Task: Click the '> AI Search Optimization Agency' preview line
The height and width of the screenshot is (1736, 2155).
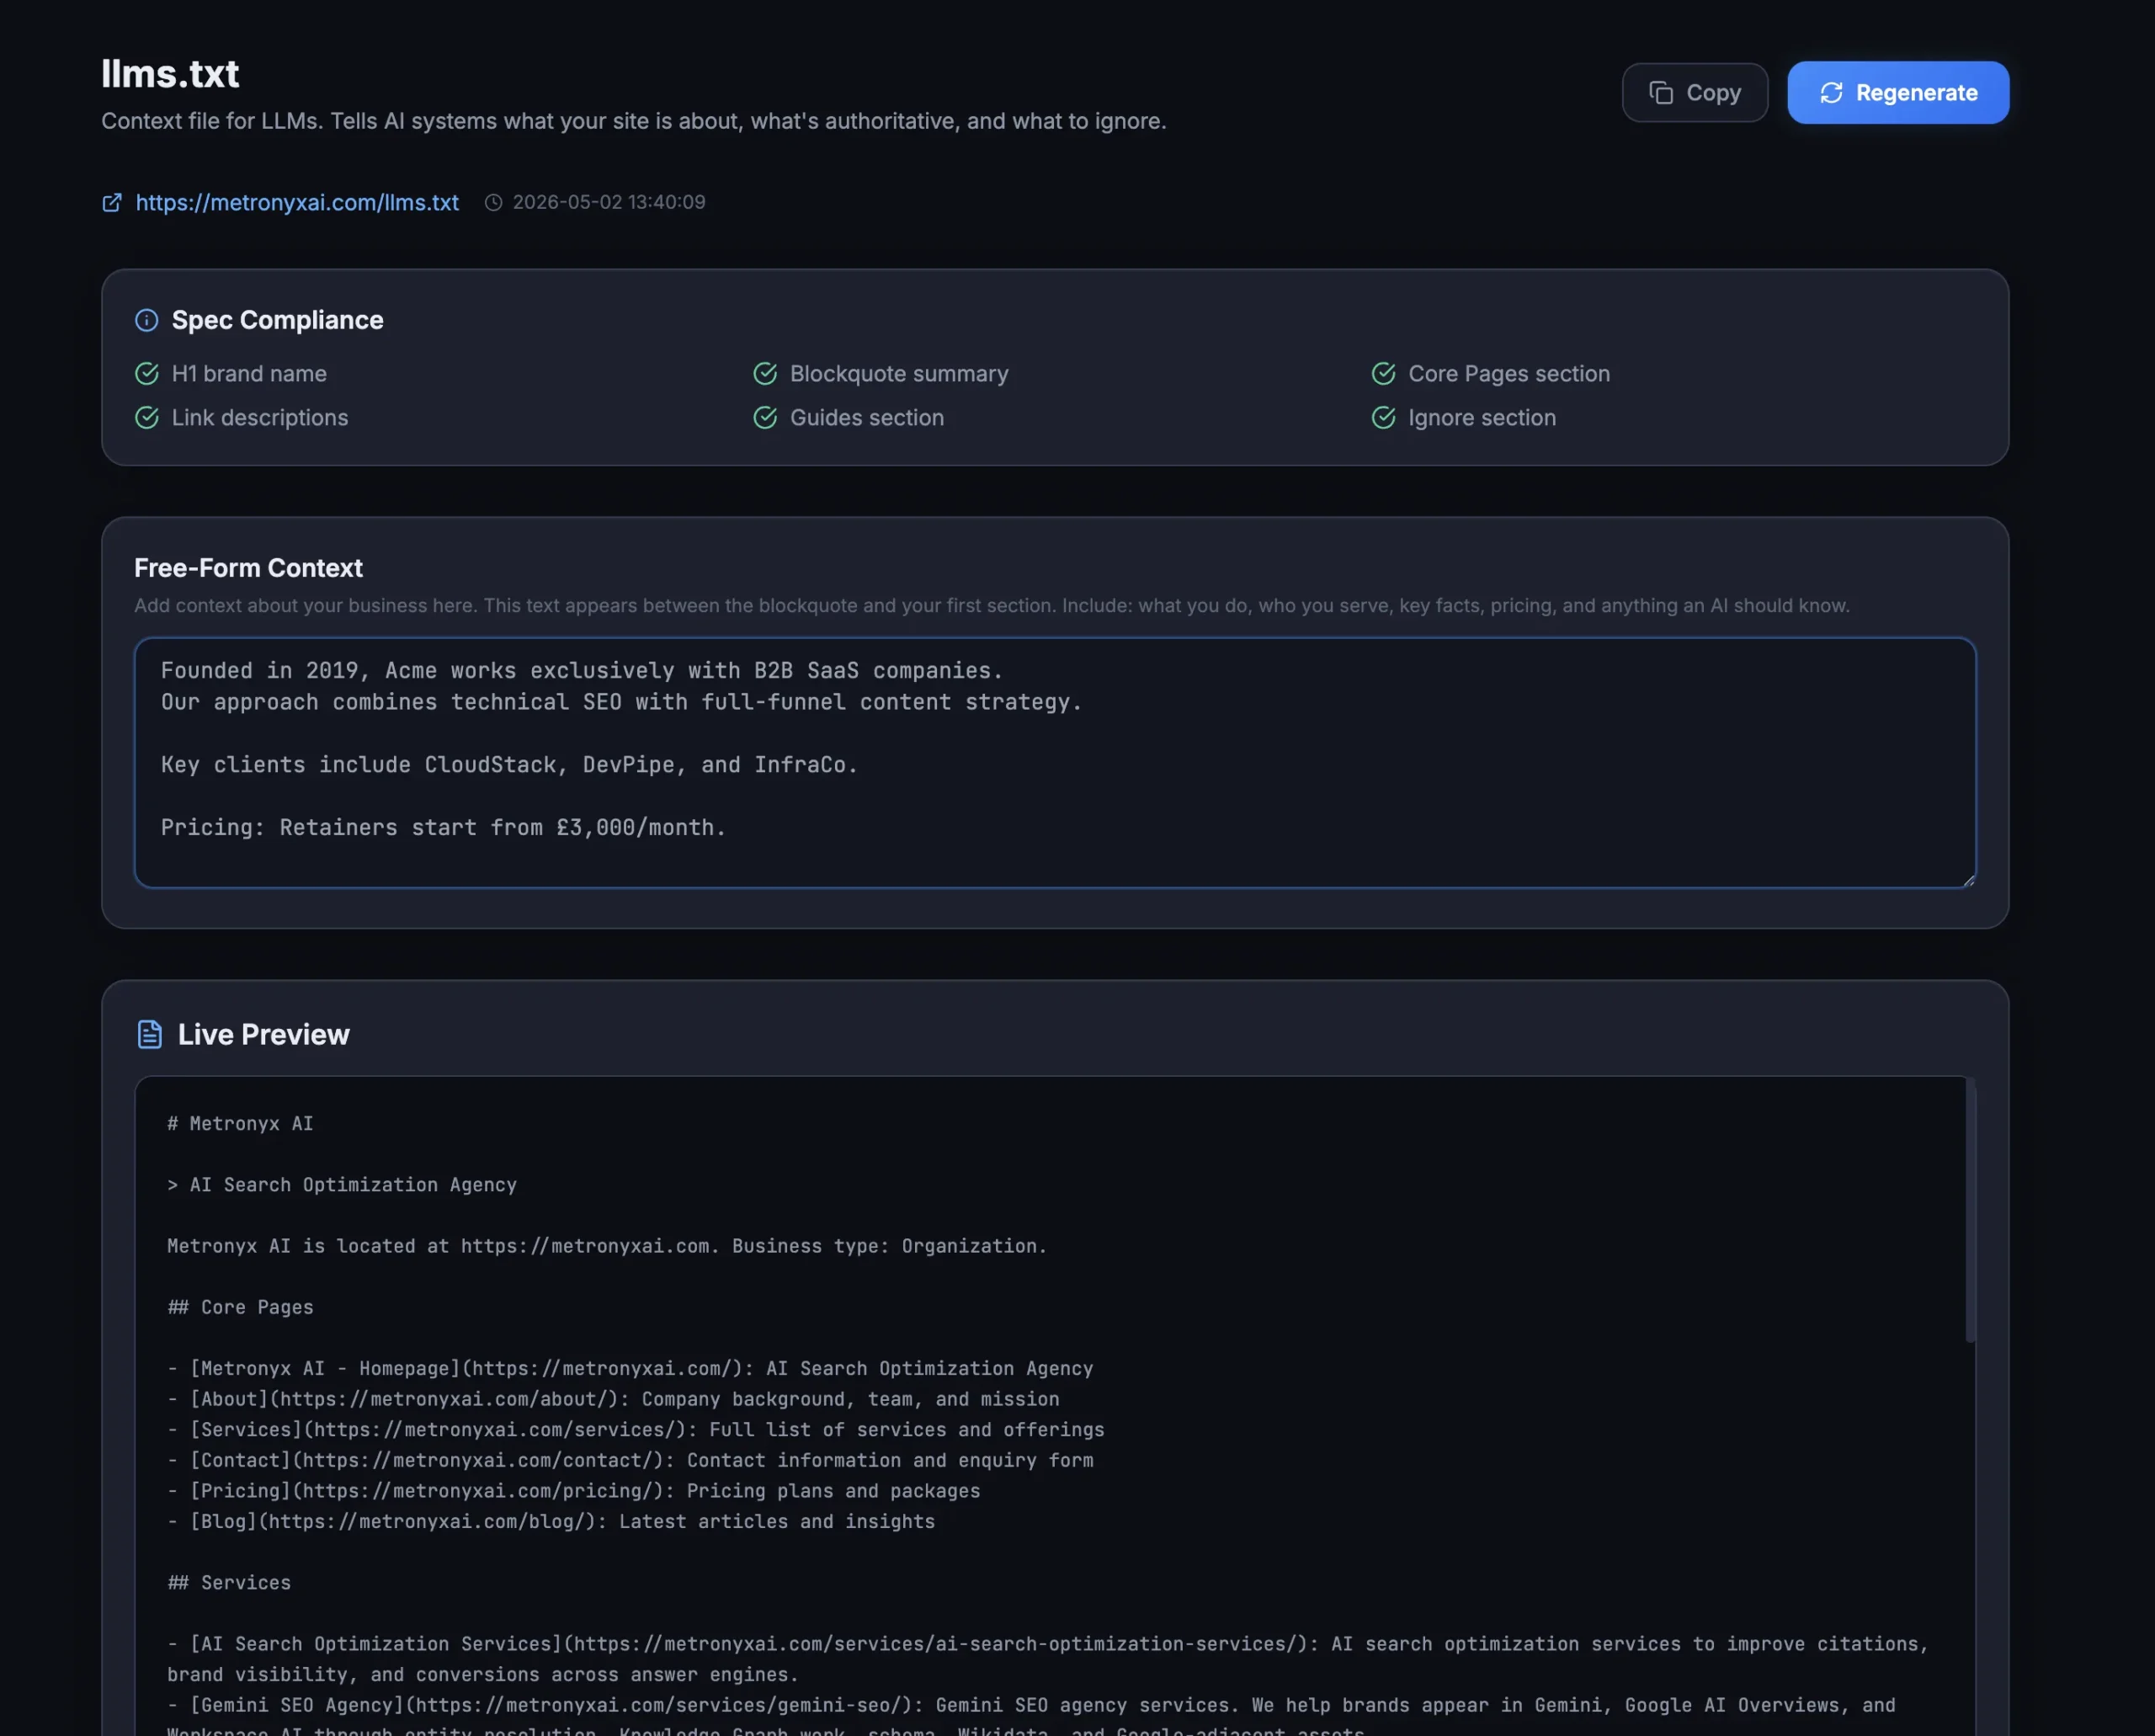Action: tap(342, 1184)
